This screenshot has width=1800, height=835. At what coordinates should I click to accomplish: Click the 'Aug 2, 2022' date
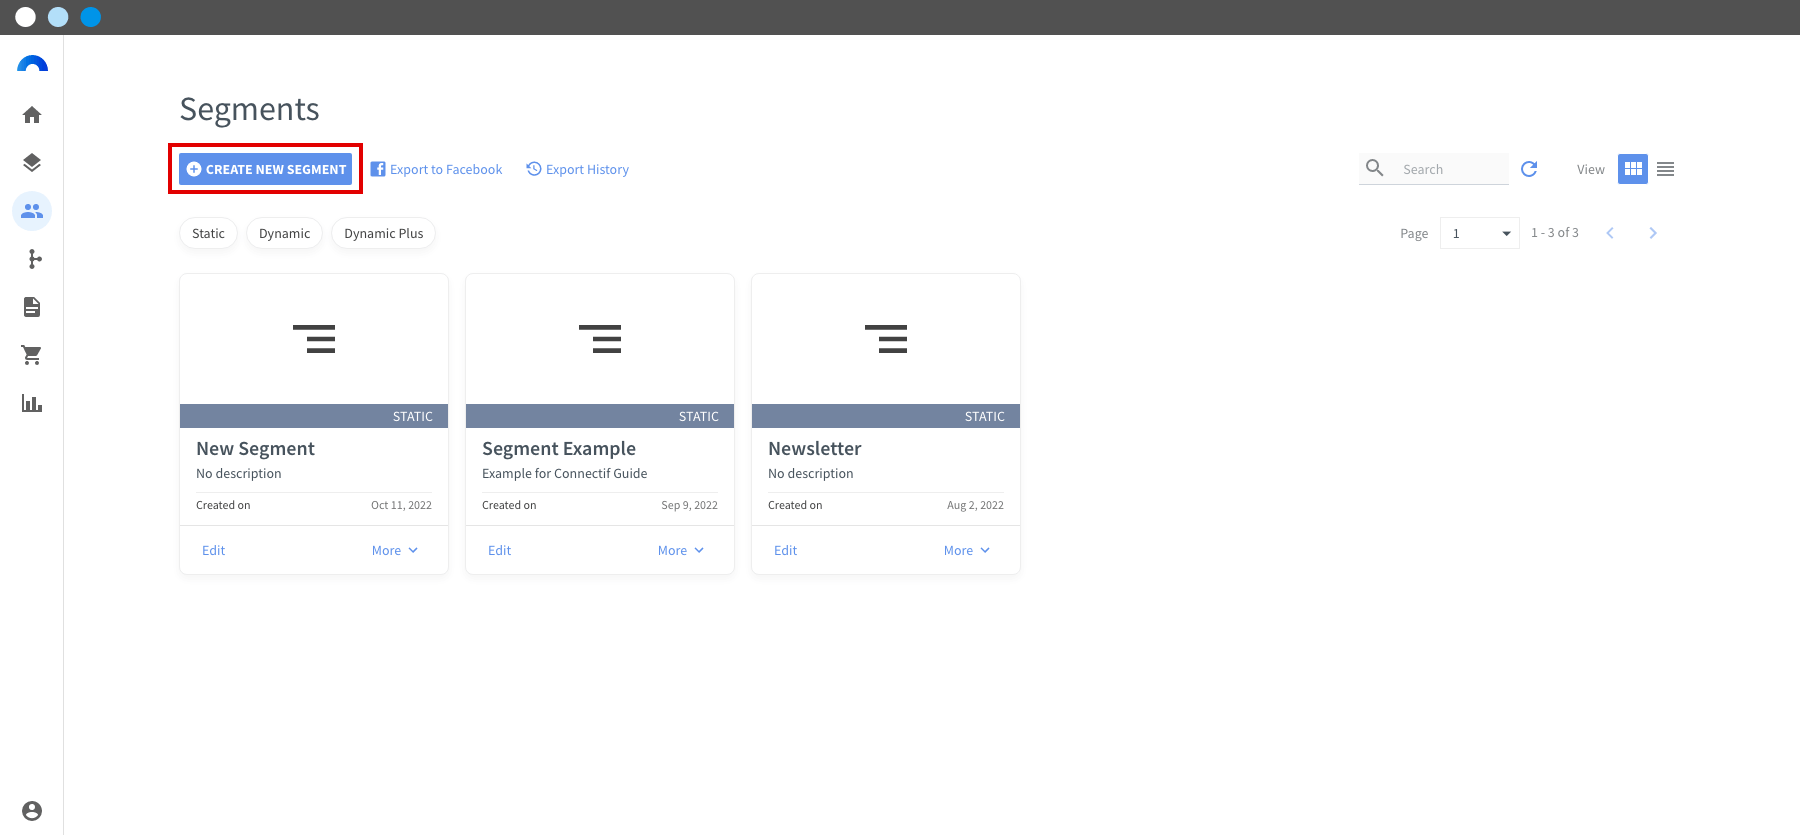[x=975, y=505]
